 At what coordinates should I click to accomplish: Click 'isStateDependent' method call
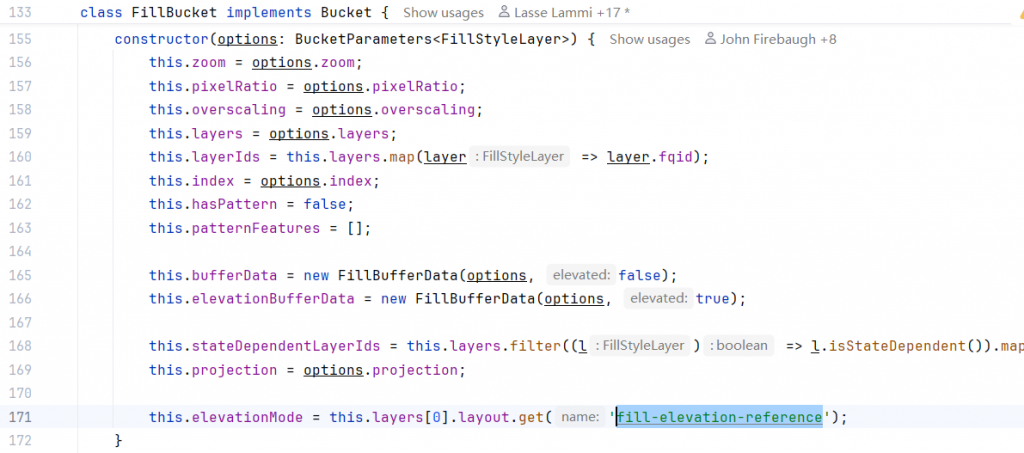pos(897,346)
